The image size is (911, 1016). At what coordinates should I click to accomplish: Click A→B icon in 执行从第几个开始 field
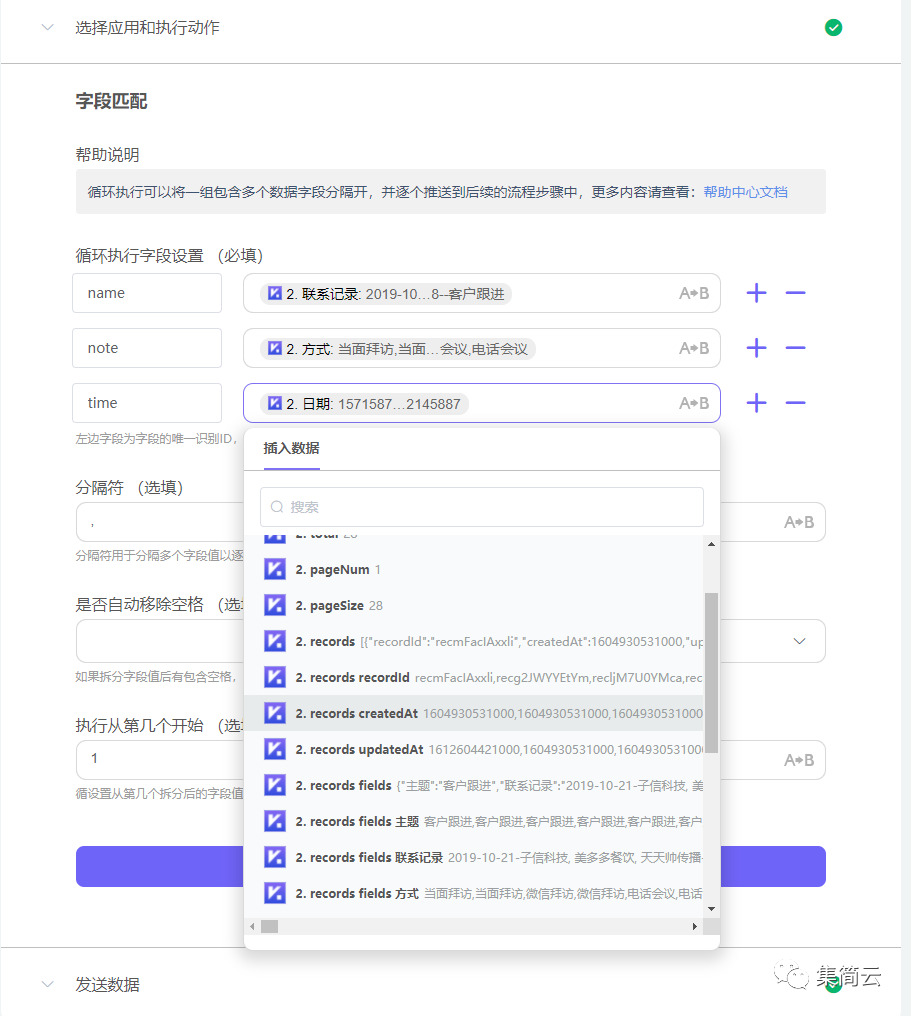click(799, 760)
